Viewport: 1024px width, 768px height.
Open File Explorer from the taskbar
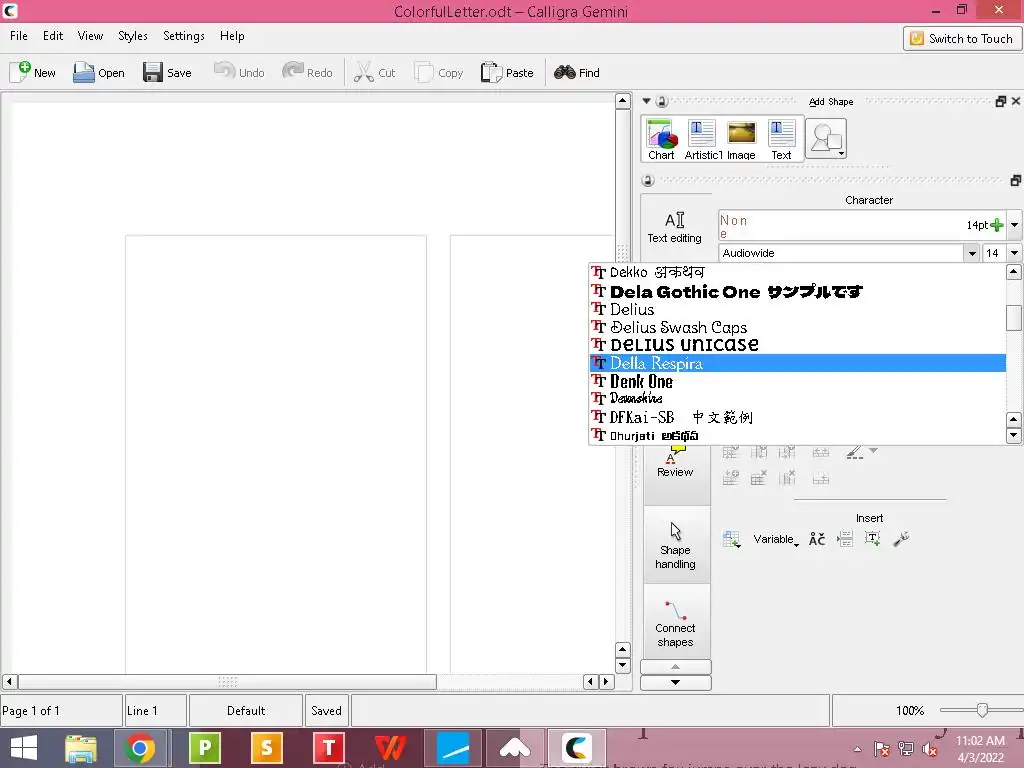[x=80, y=748]
